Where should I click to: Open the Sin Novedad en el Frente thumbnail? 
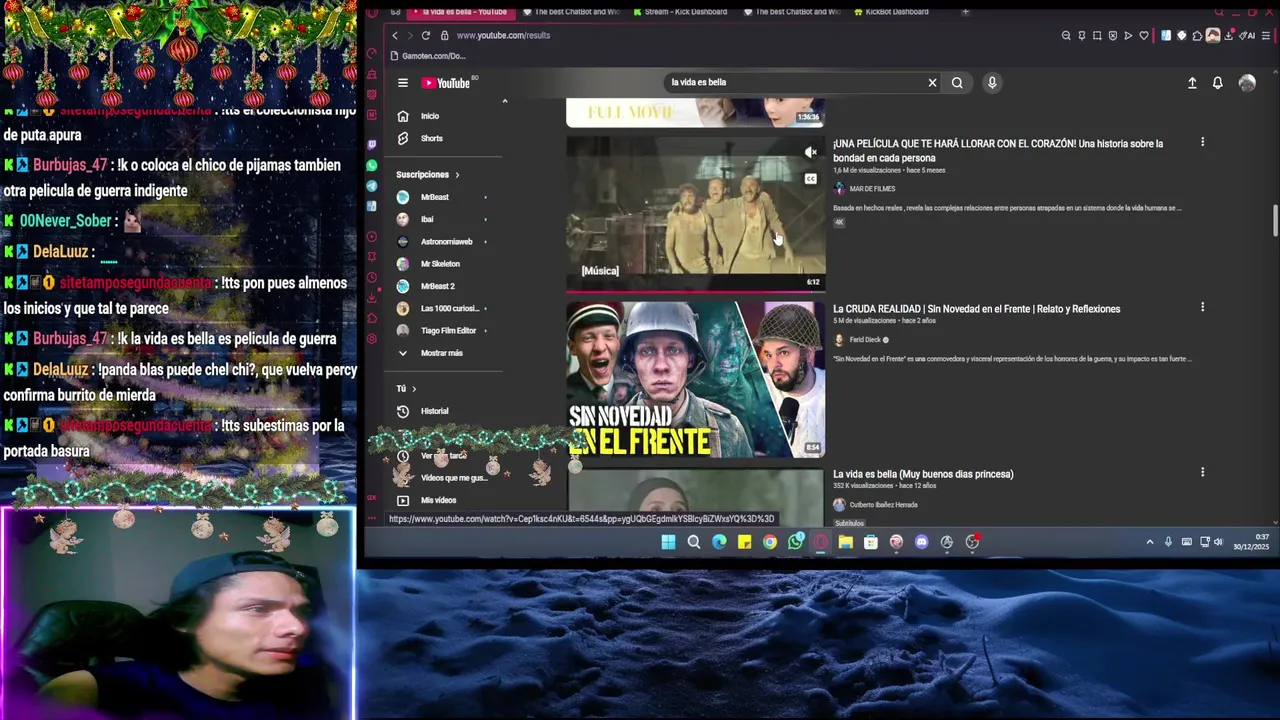695,380
